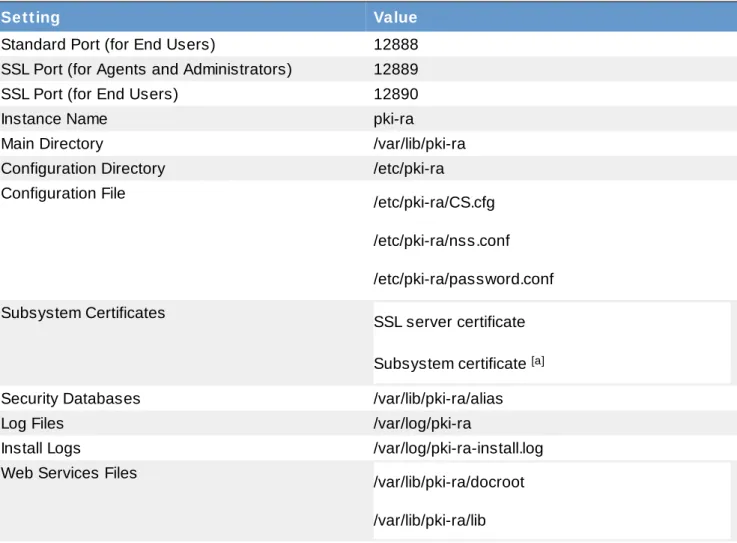Click the 'Security Databases' label
The height and width of the screenshot is (543, 737).
coord(71,399)
